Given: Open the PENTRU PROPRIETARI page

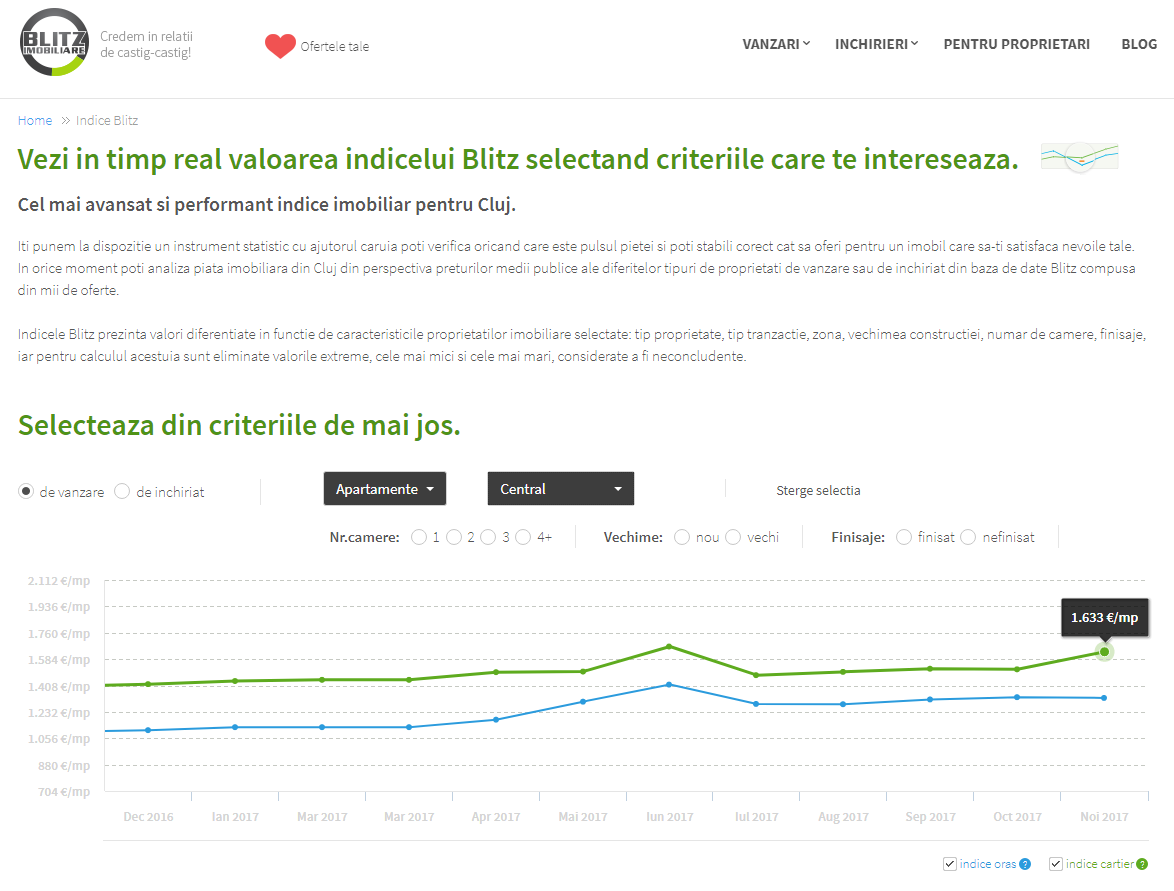Looking at the screenshot, I should click(x=1016, y=44).
